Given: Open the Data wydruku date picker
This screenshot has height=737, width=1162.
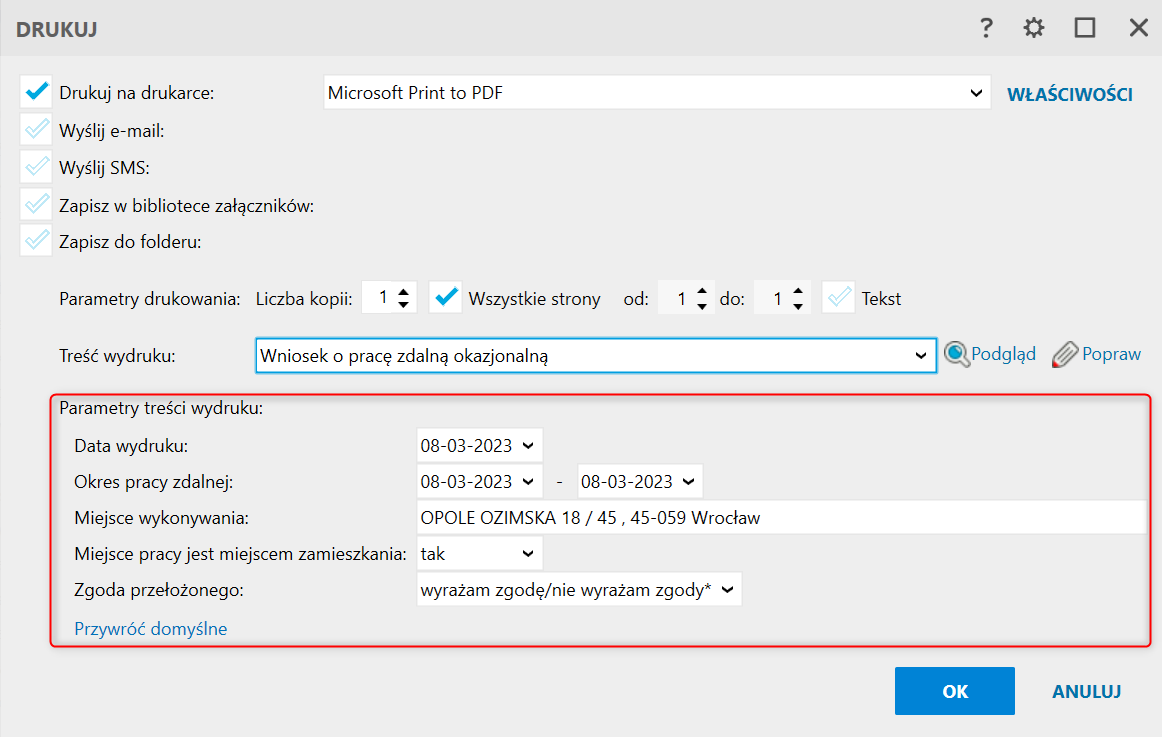Looking at the screenshot, I should (528, 444).
